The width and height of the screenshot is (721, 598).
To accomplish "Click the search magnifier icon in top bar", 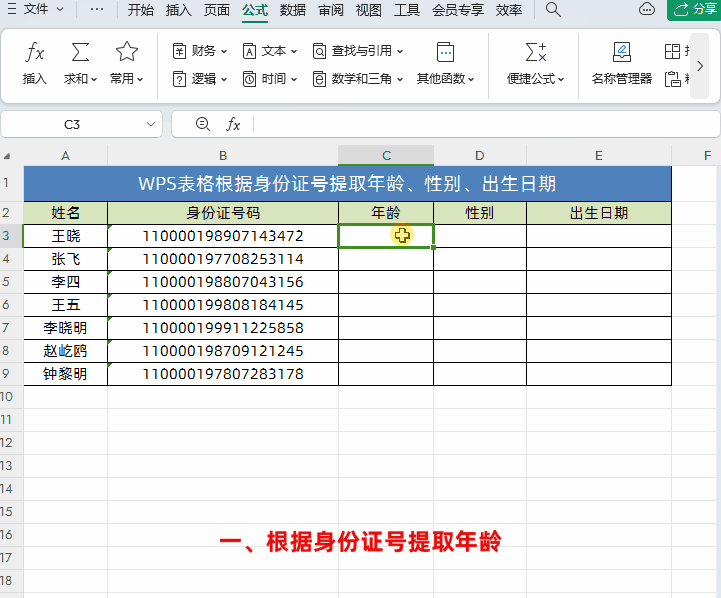I will click(x=553, y=9).
